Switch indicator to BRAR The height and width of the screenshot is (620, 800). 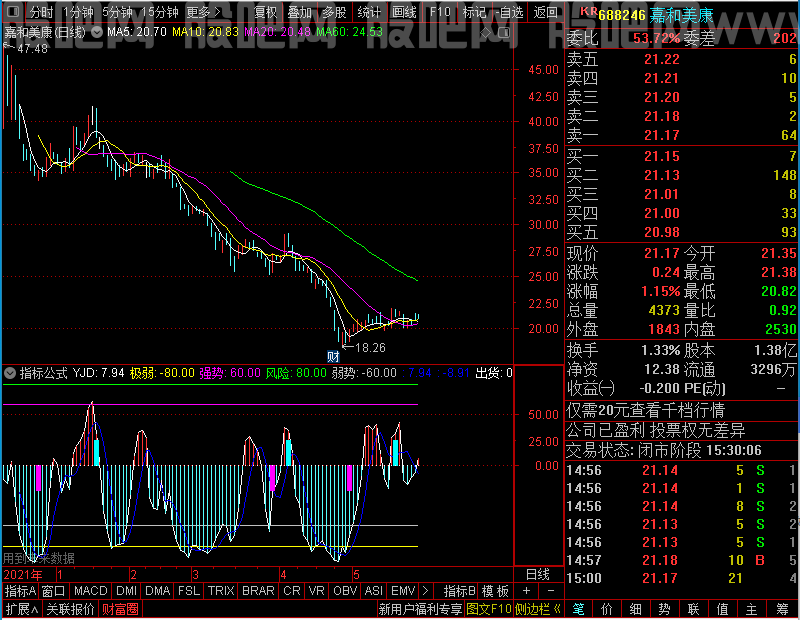(x=258, y=591)
